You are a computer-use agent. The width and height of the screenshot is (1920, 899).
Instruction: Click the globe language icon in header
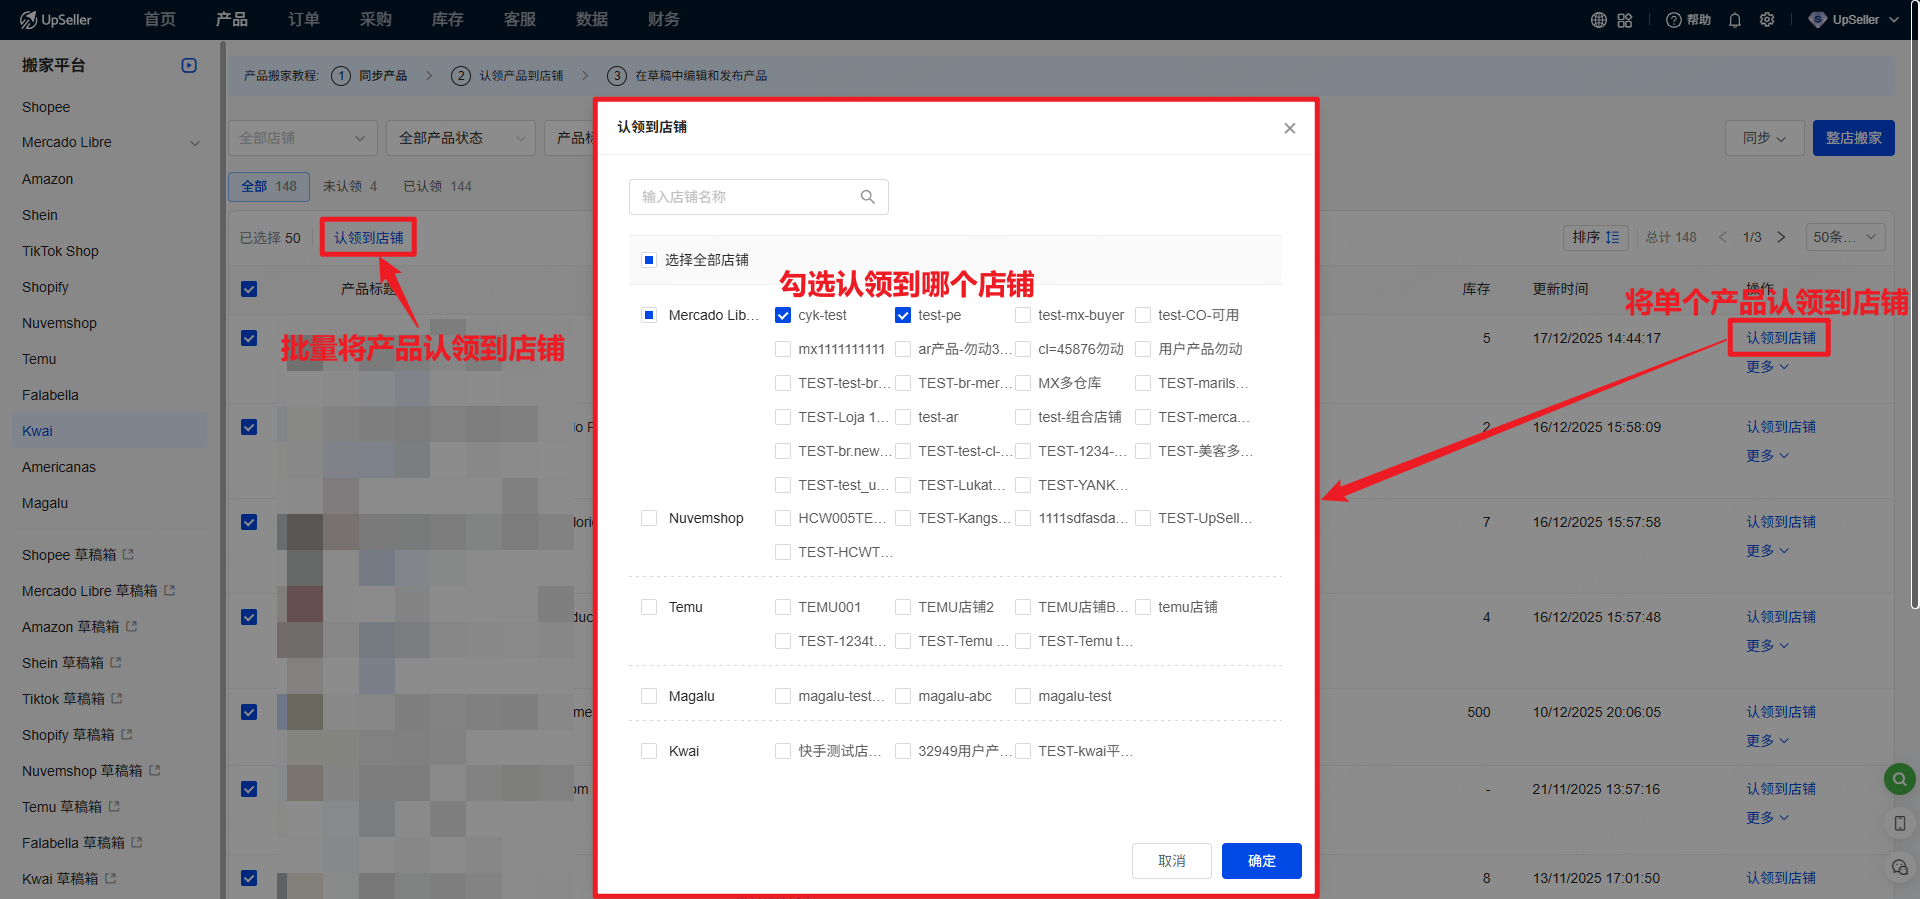1598,20
